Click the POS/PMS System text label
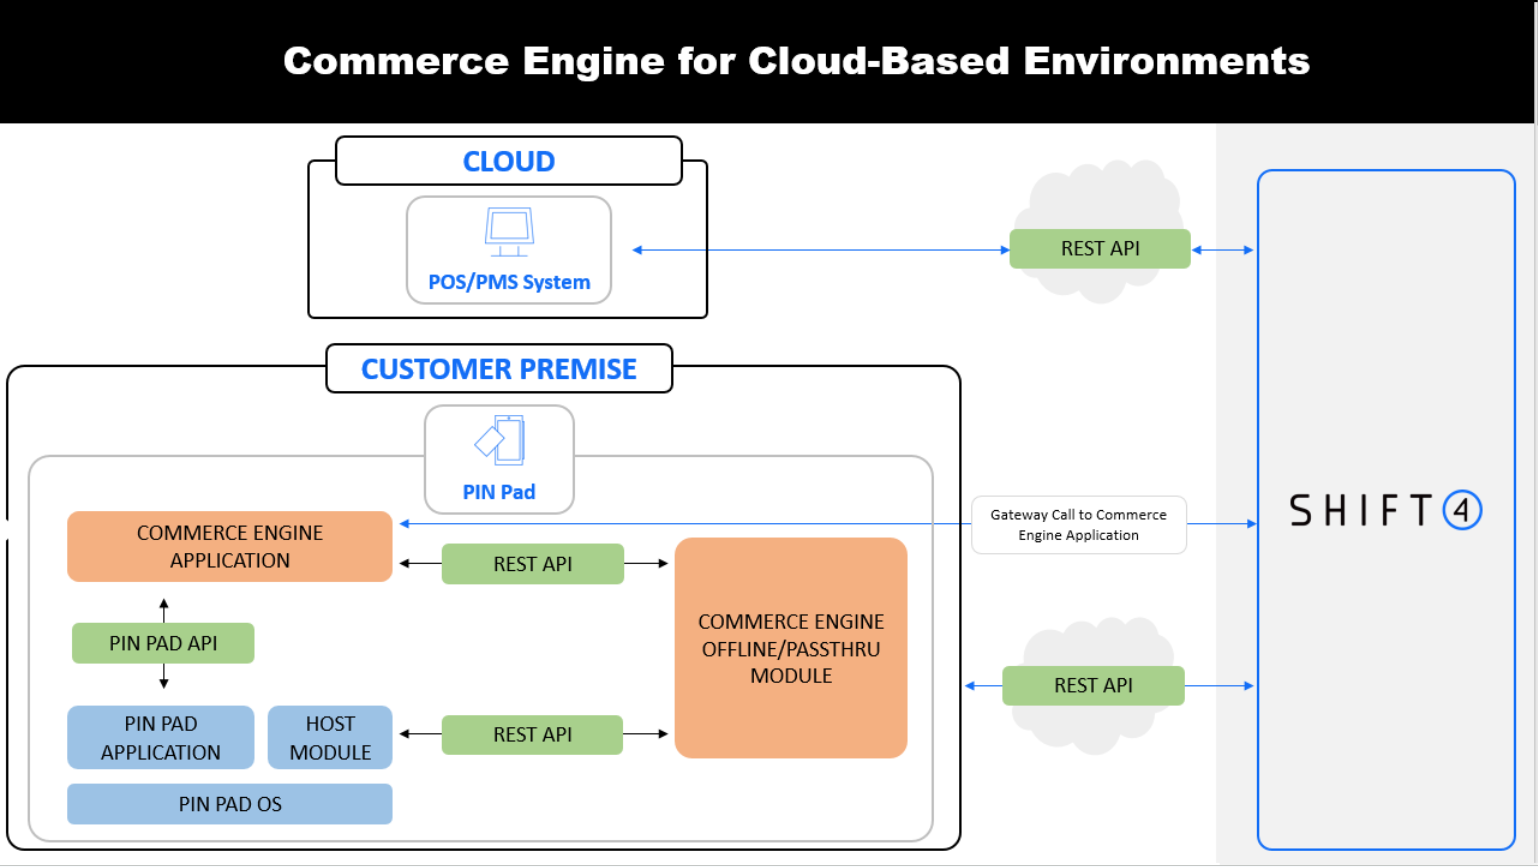The image size is (1538, 867). [x=509, y=283]
